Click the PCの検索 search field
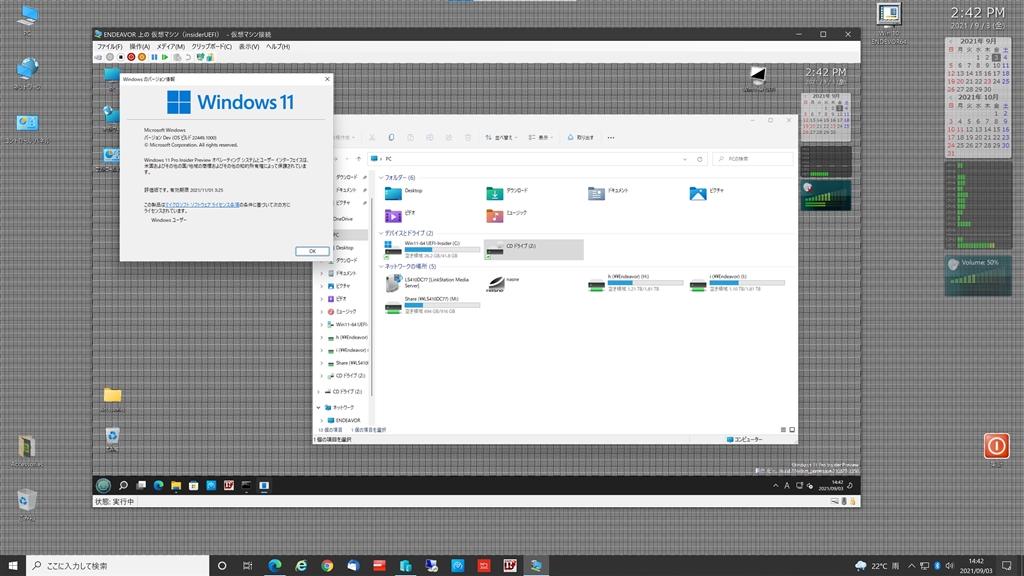The image size is (1024, 576). click(753, 159)
